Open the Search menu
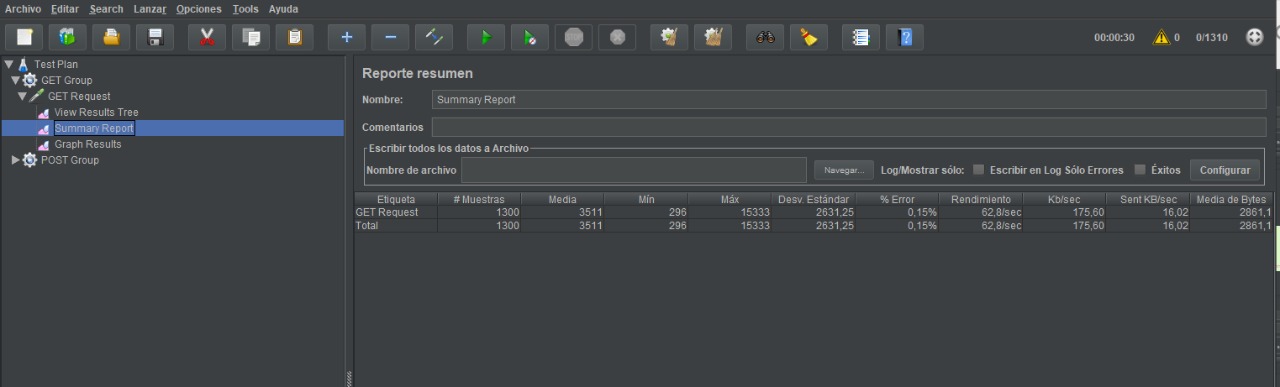Viewport: 1280px width, 387px height. (x=106, y=9)
